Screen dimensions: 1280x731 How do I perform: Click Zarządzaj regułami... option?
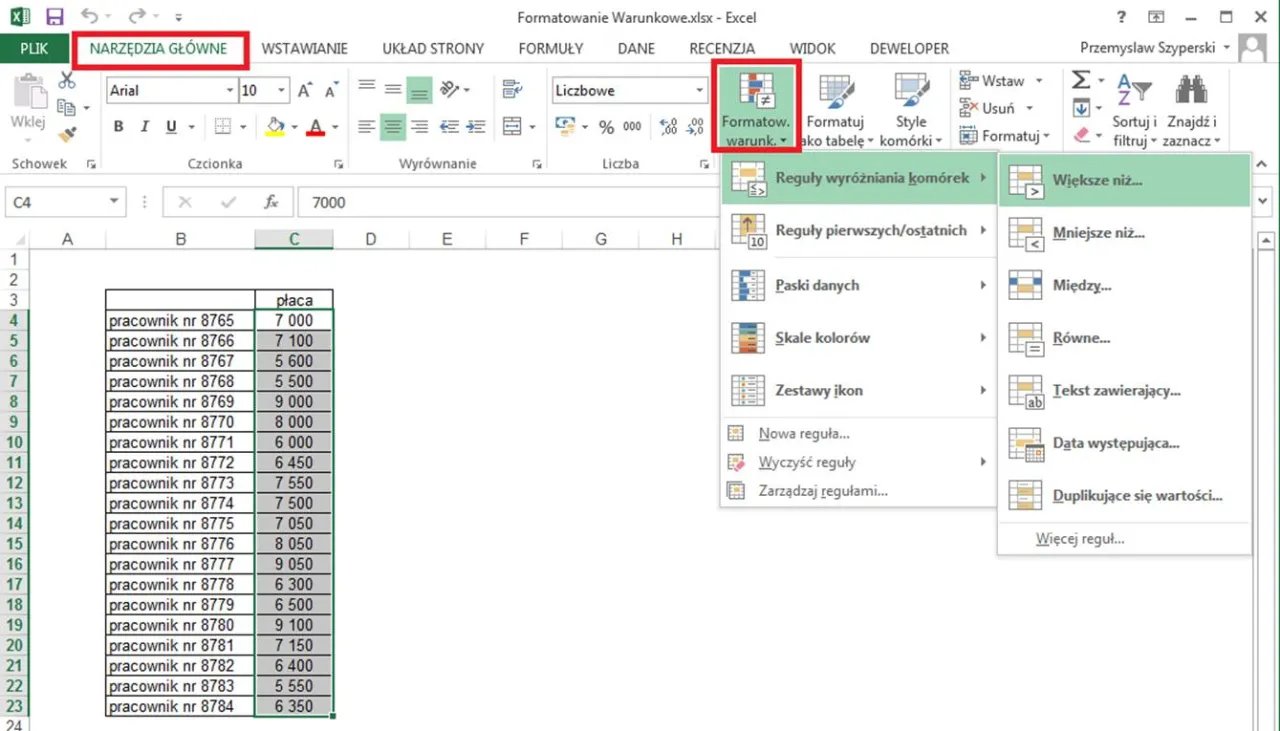click(x=822, y=491)
